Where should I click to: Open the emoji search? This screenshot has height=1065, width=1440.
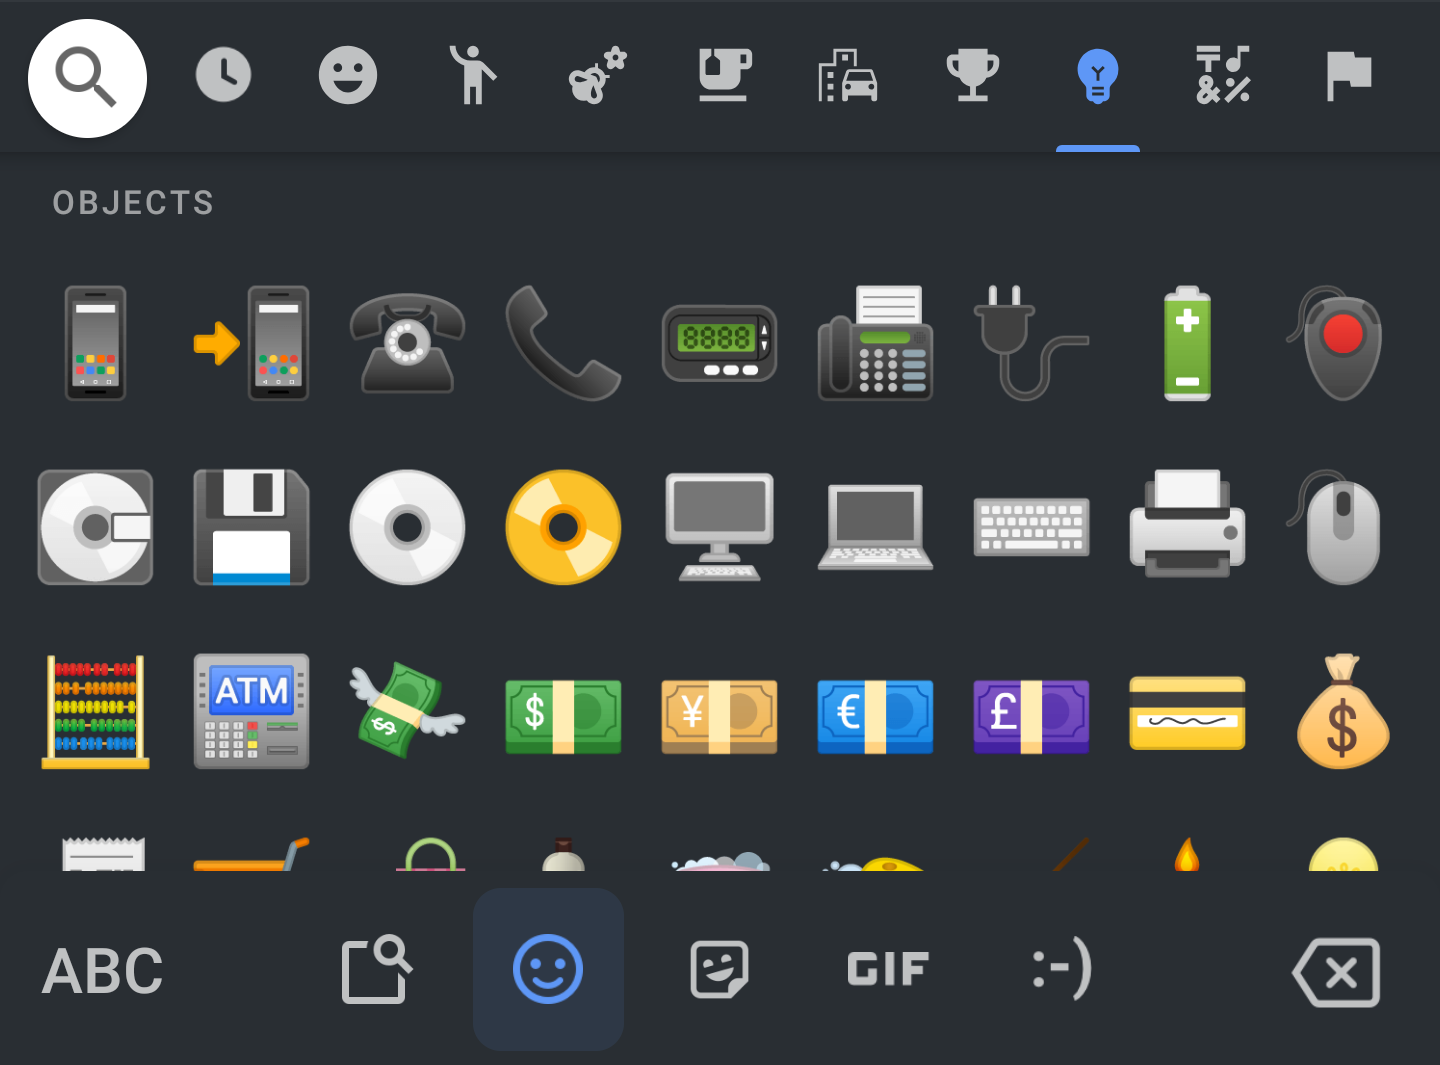click(87, 78)
